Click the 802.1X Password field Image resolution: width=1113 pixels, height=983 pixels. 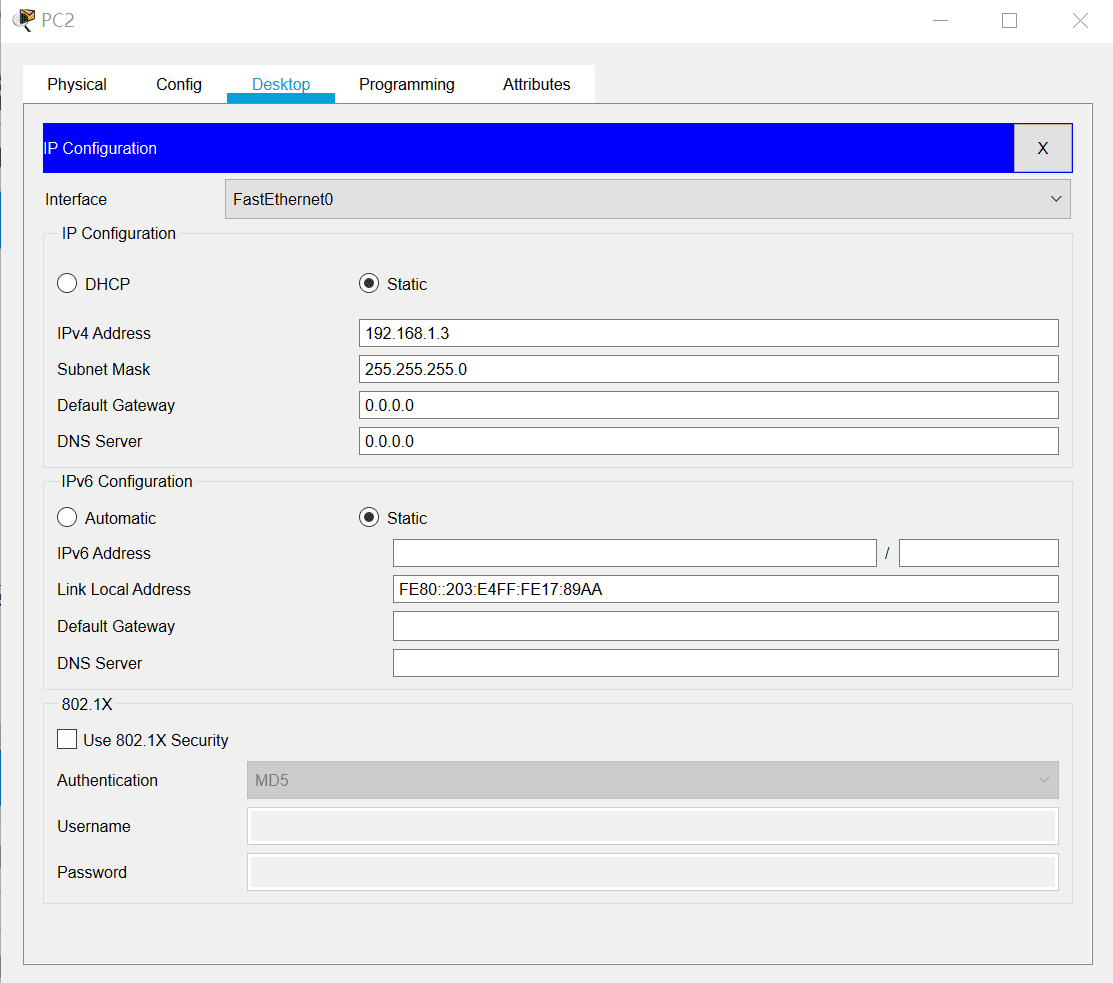652,872
